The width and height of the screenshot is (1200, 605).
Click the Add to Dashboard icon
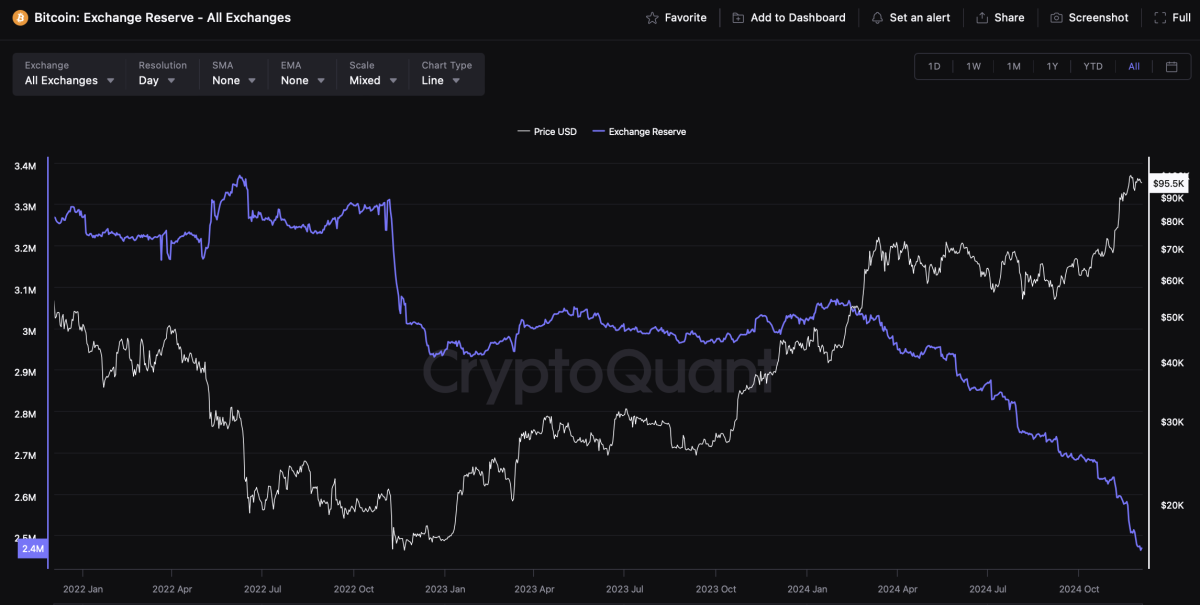point(738,18)
